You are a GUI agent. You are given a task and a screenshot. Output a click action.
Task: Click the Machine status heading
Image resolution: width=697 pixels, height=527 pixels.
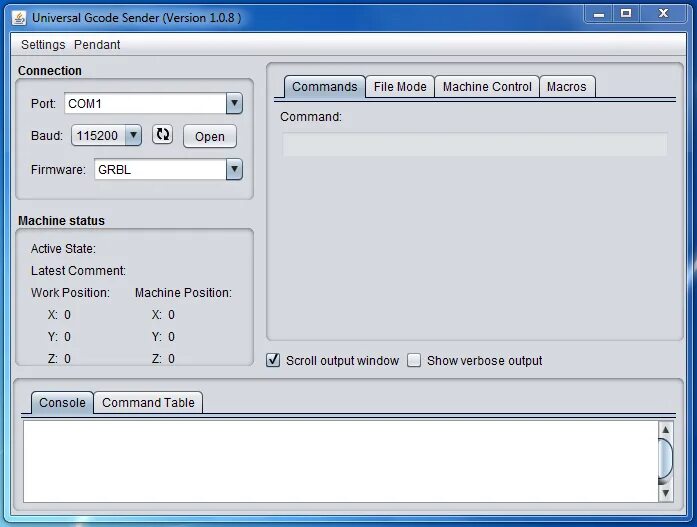coord(61,221)
